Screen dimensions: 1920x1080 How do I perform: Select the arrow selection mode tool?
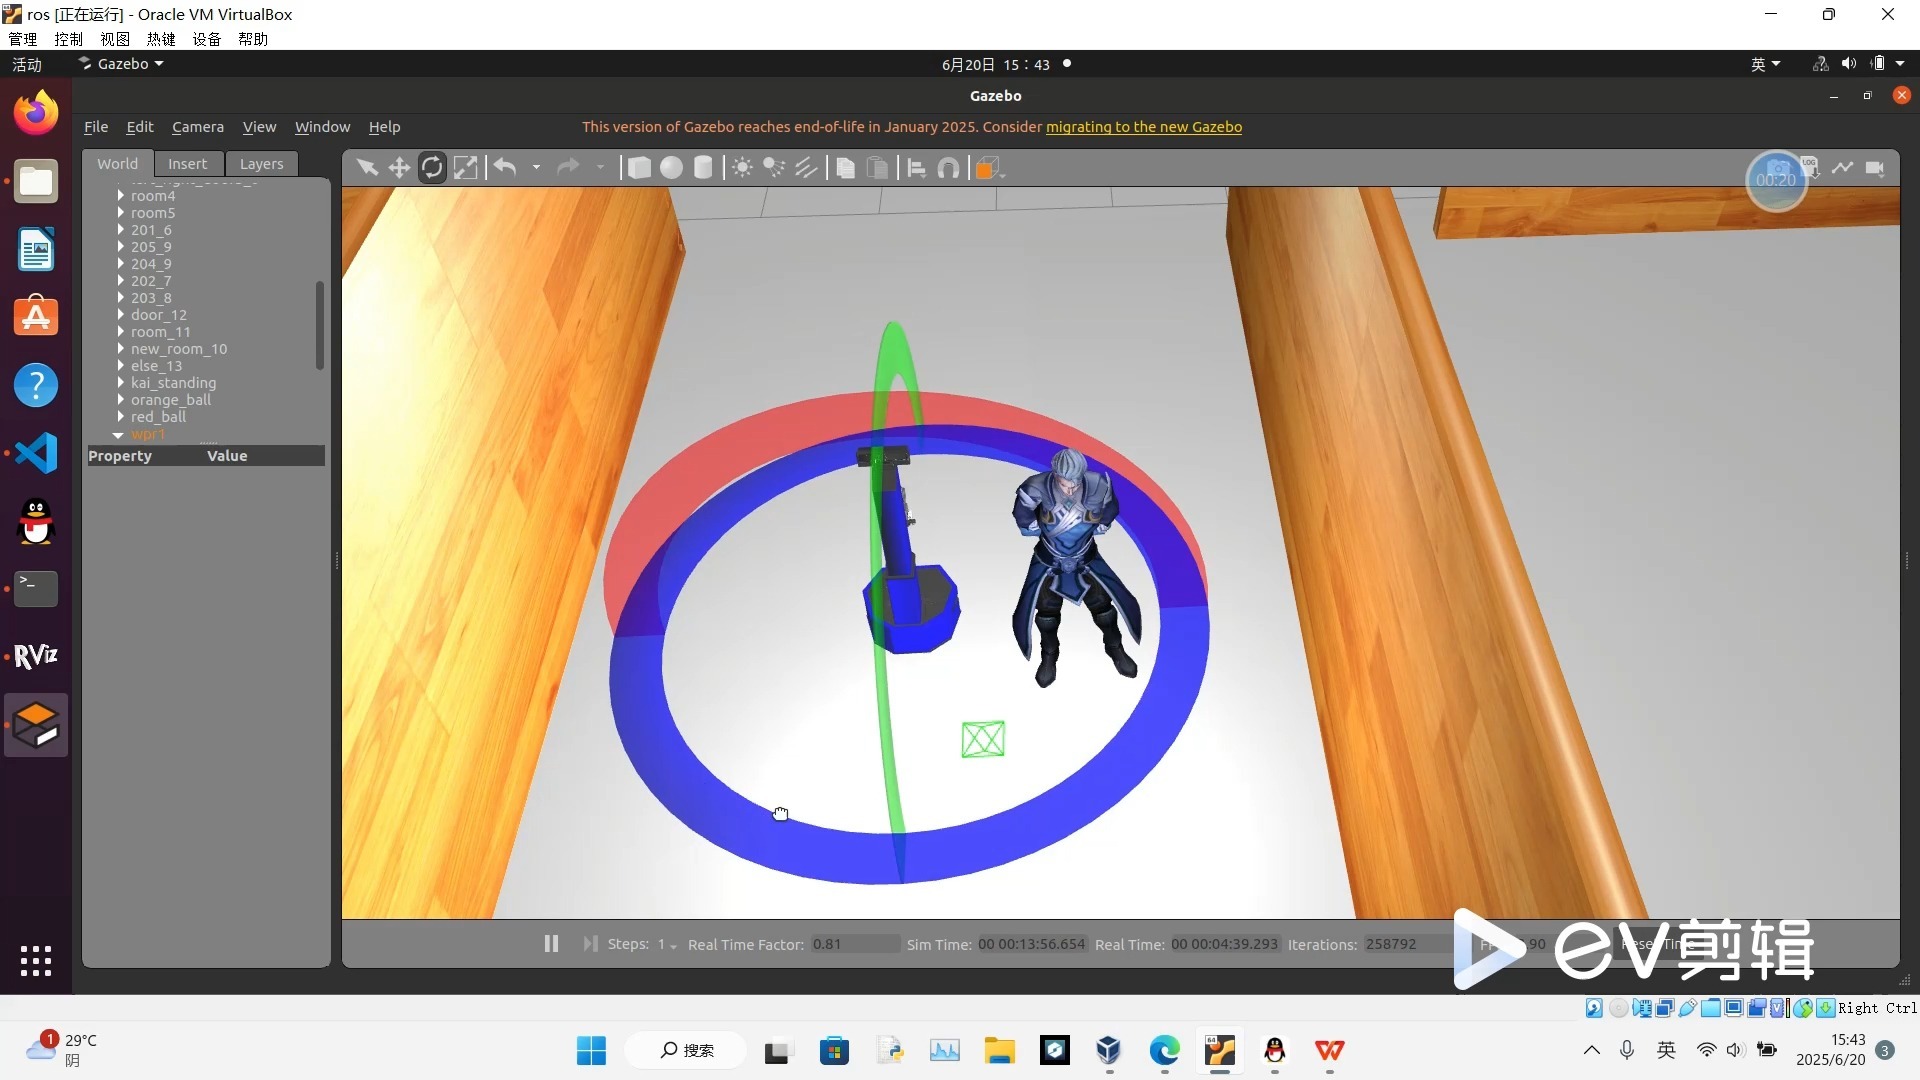(x=367, y=168)
